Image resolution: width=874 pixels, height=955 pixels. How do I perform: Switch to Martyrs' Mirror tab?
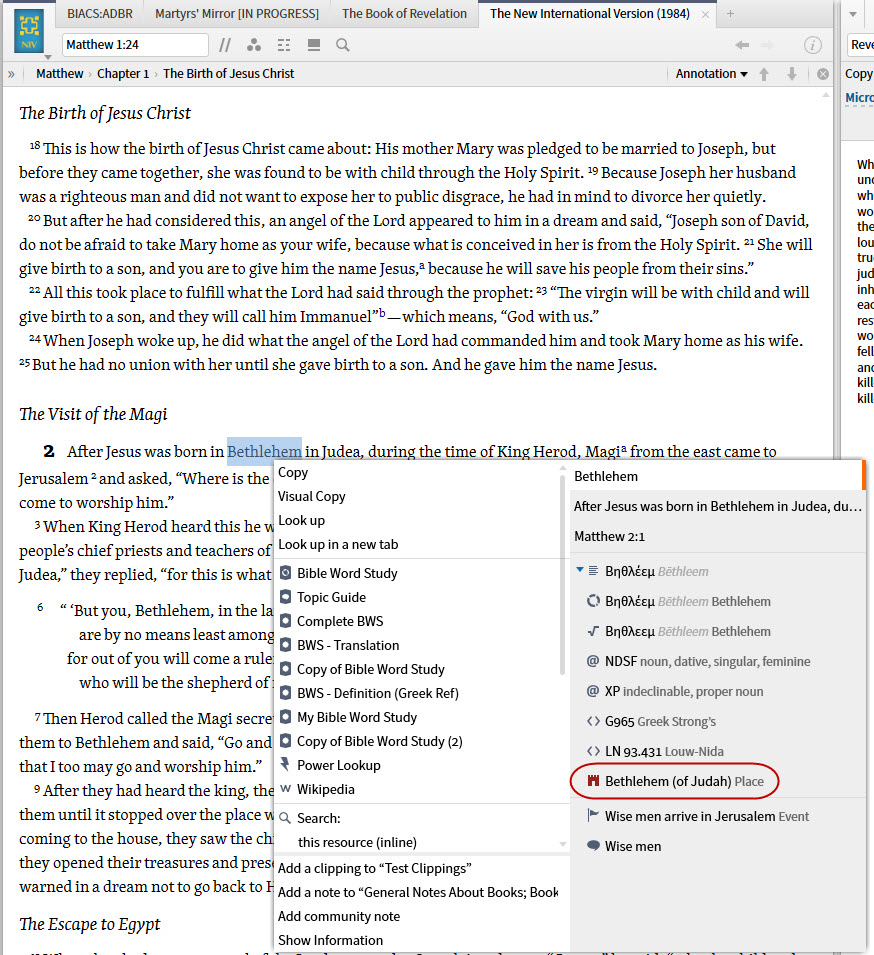(x=237, y=13)
